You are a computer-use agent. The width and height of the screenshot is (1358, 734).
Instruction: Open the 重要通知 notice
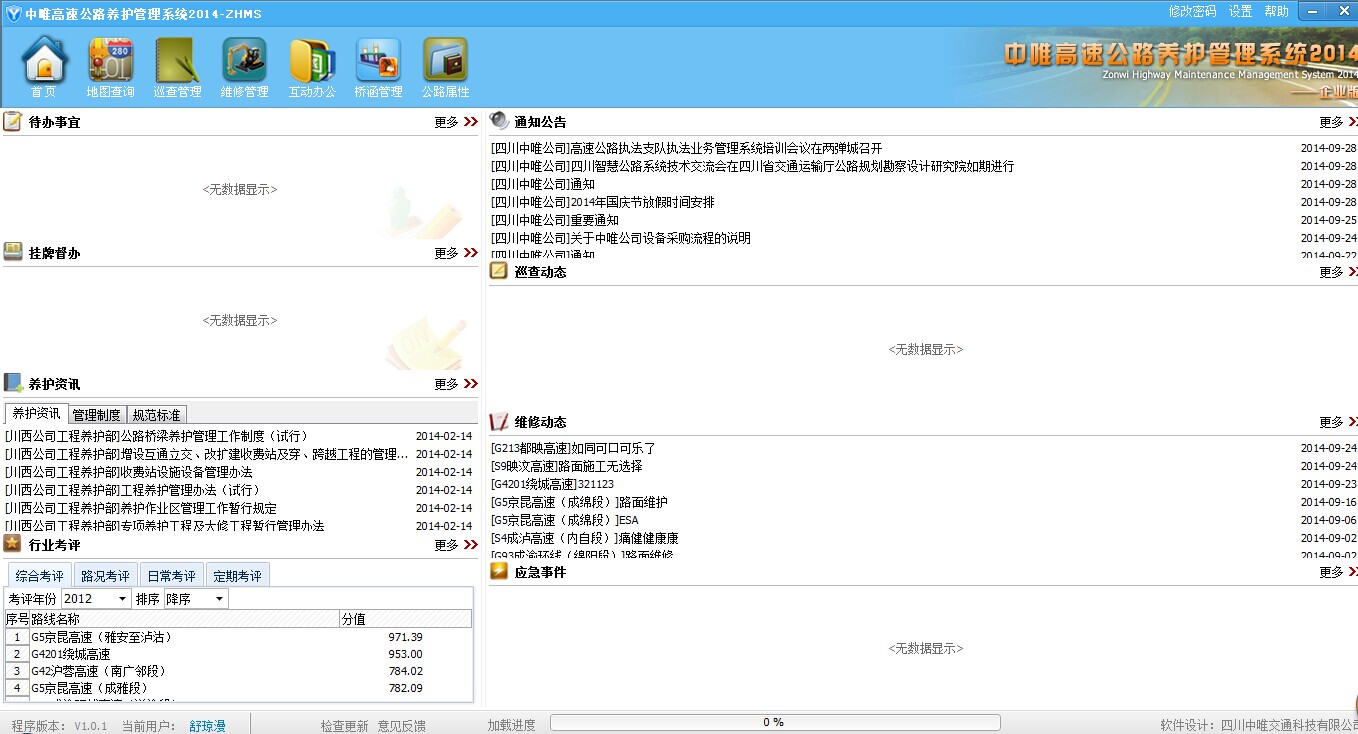[555, 220]
